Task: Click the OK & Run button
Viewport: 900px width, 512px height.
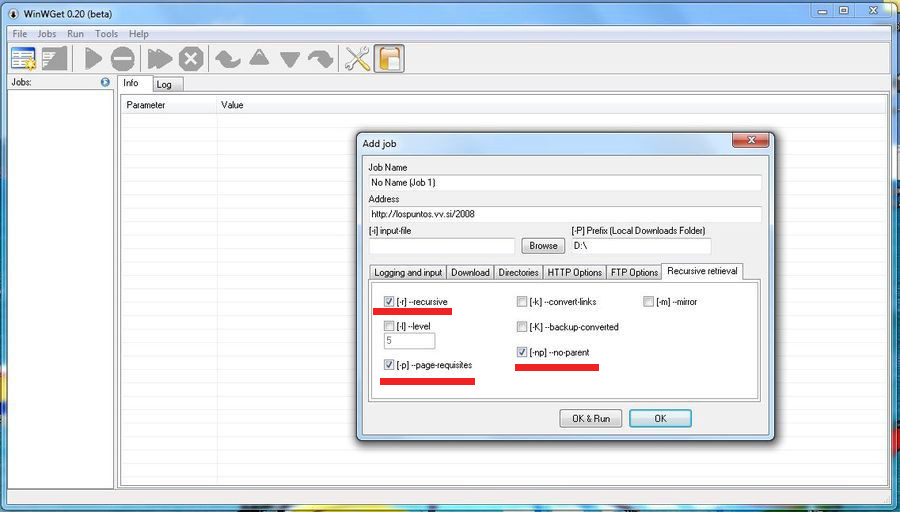Action: pos(591,418)
